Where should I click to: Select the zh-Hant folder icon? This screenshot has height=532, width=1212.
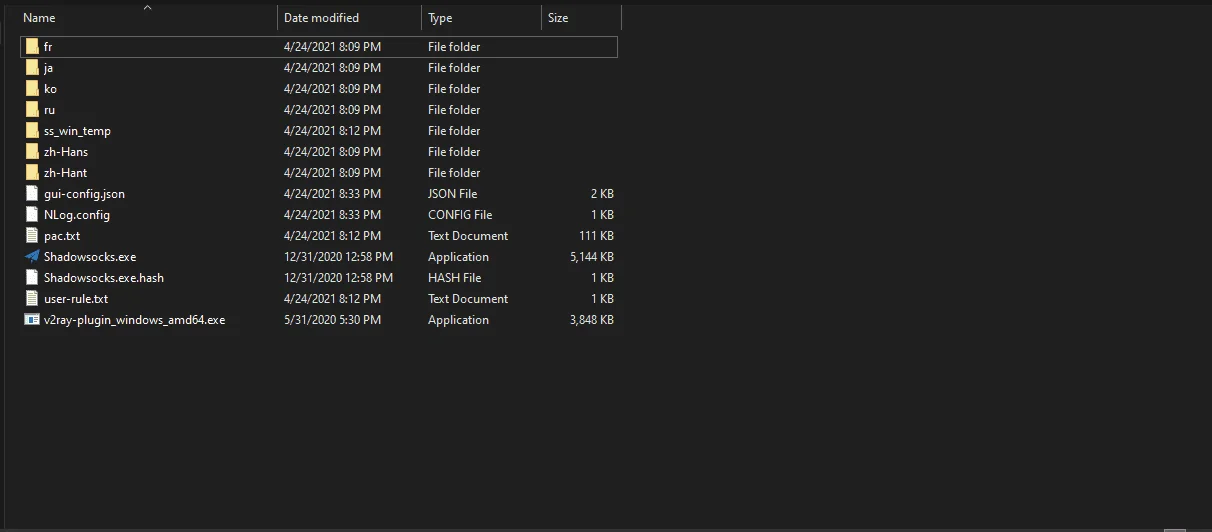[32, 173]
